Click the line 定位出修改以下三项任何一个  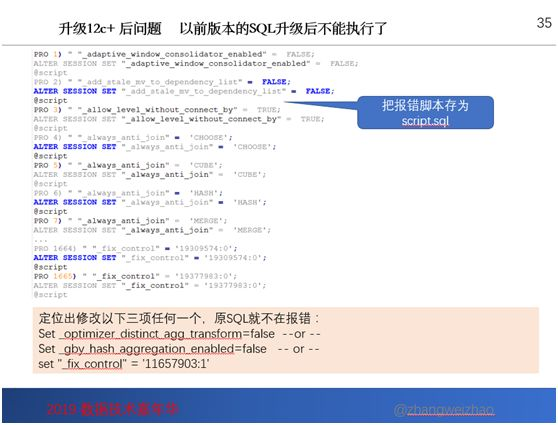click(179, 318)
